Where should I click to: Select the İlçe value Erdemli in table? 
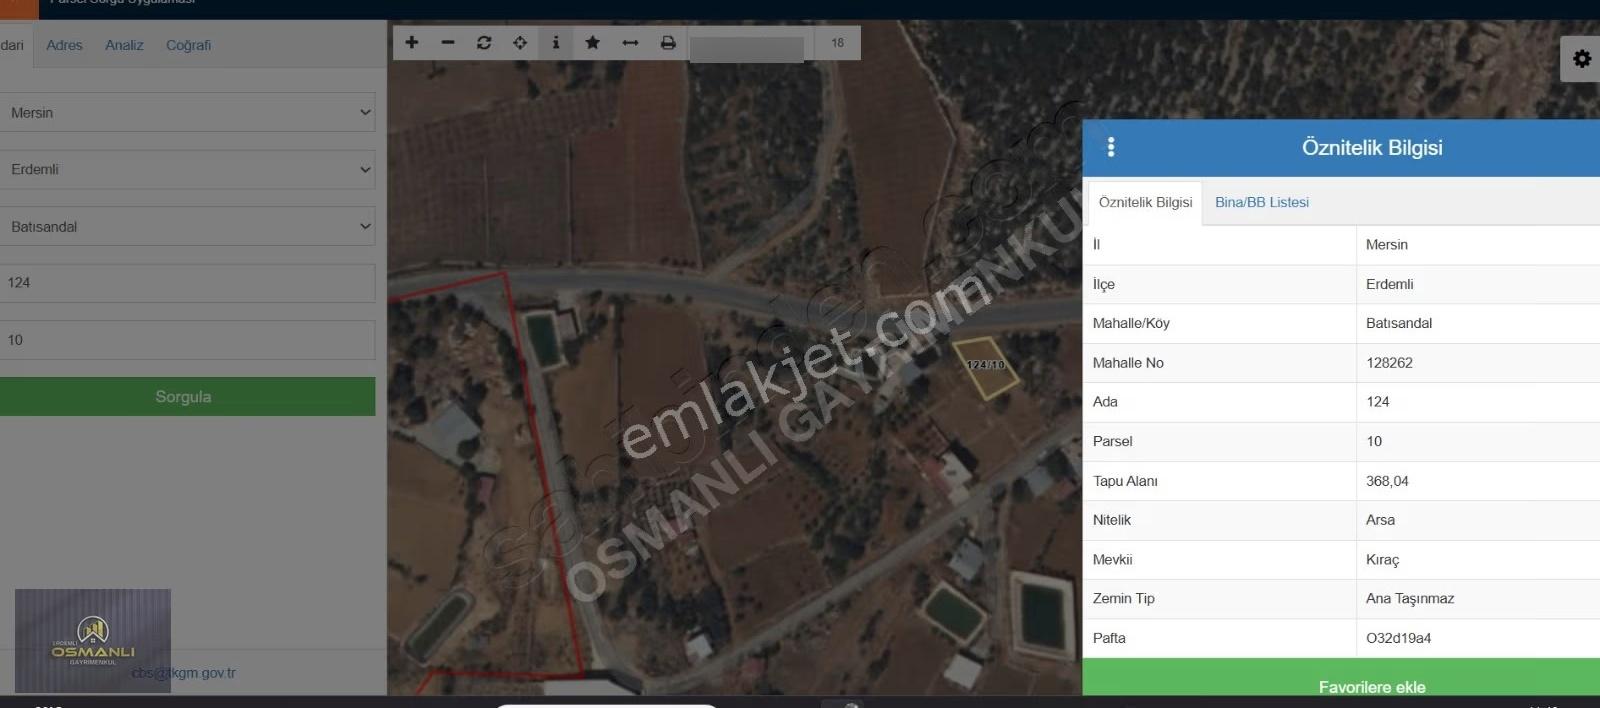pos(1389,284)
